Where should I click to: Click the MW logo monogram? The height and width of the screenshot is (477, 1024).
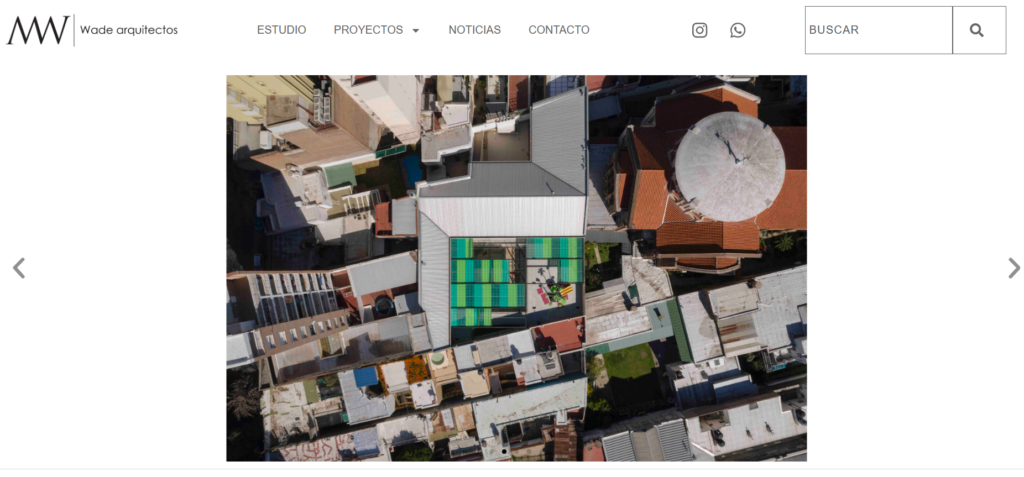[x=38, y=30]
